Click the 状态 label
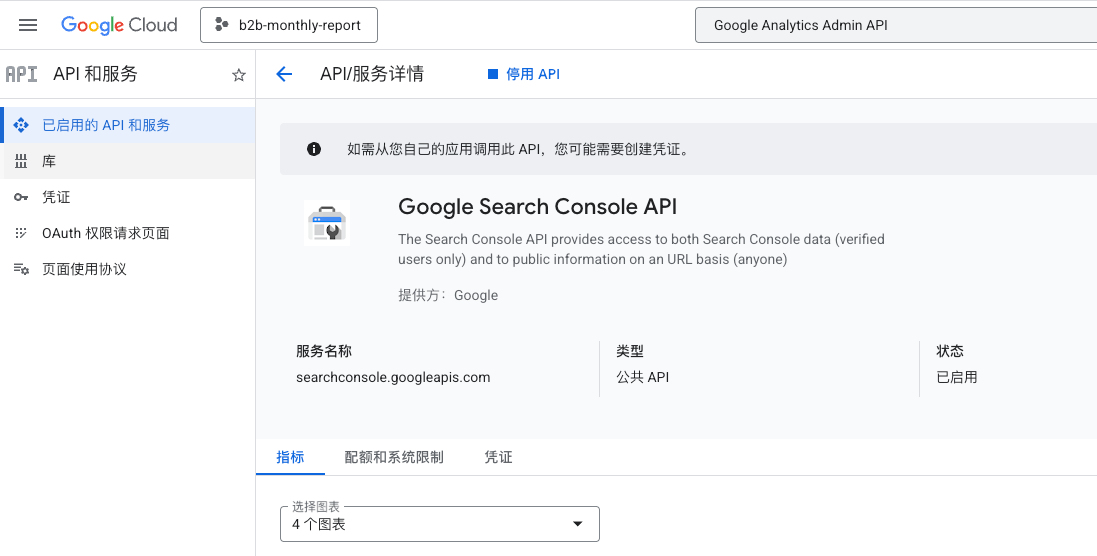Screen dimensions: 1097x556 tap(950, 351)
